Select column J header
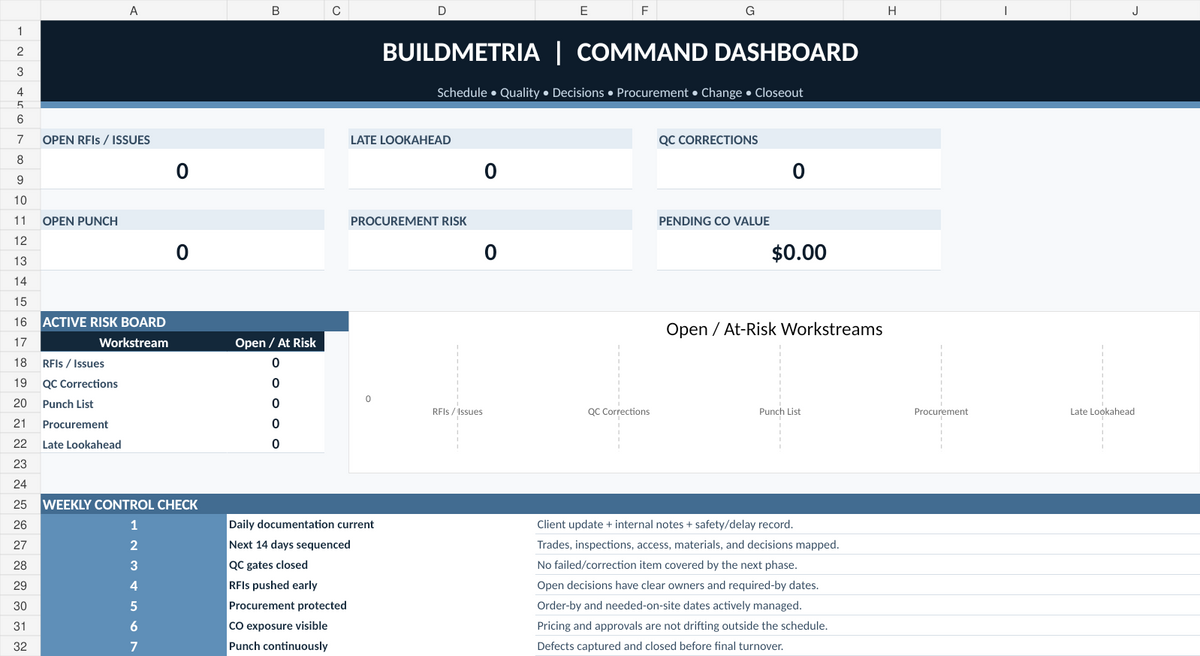This screenshot has width=1200, height=656. 1134,10
